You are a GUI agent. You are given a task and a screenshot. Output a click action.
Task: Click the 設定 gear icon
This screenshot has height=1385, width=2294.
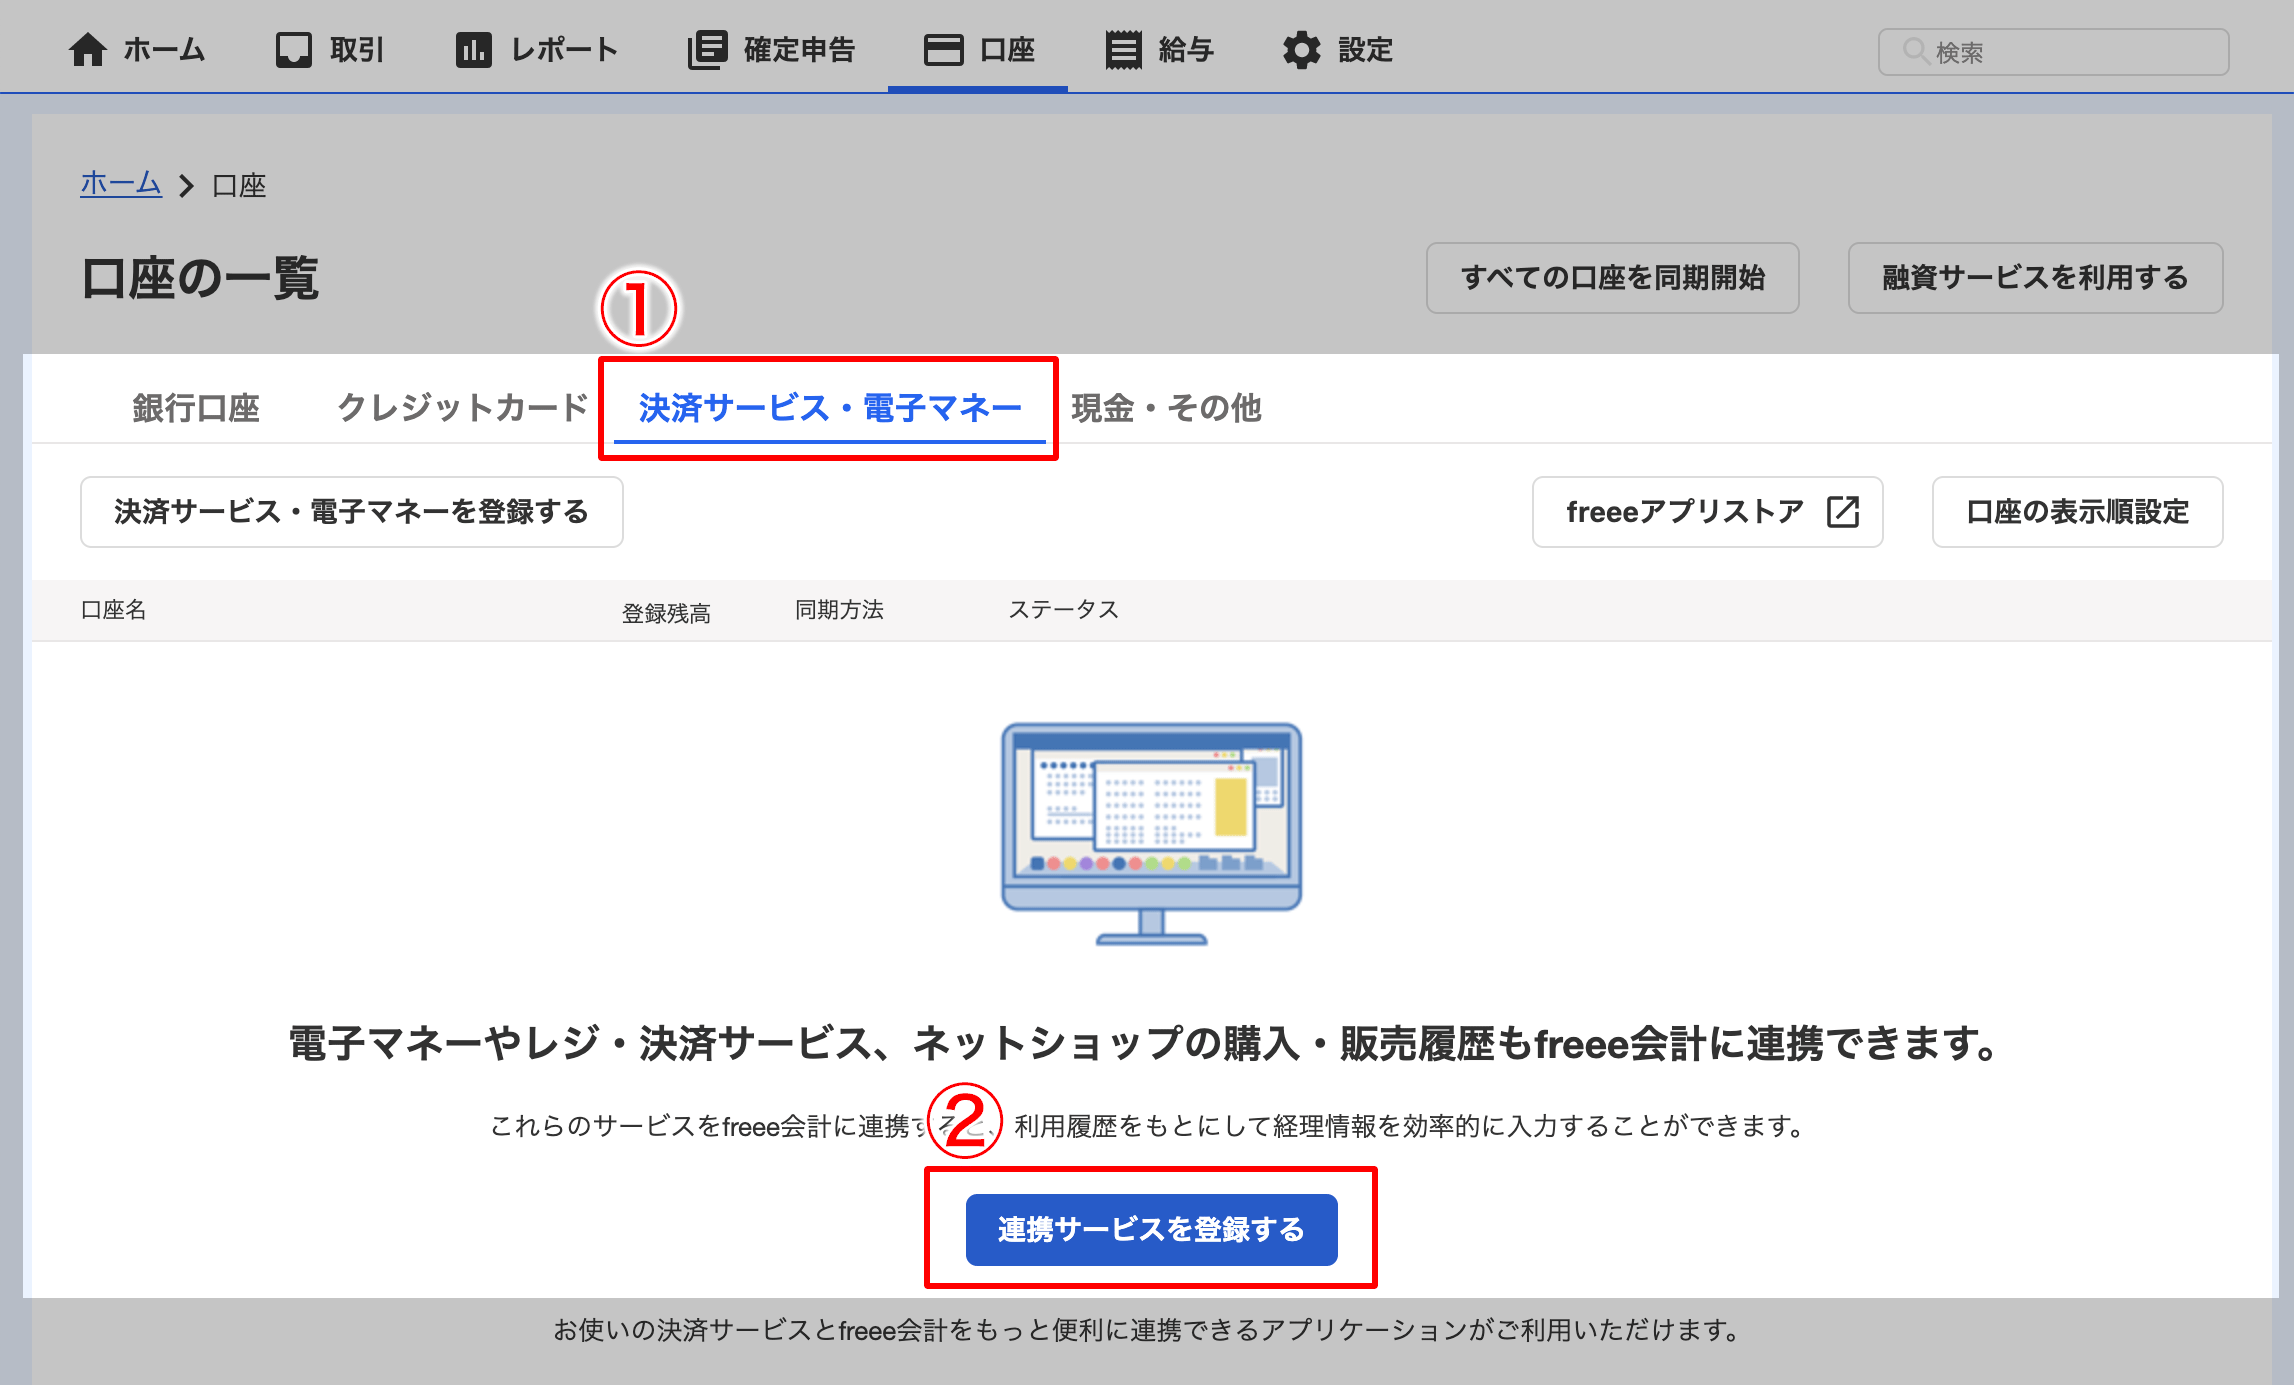pyautogui.click(x=1301, y=50)
